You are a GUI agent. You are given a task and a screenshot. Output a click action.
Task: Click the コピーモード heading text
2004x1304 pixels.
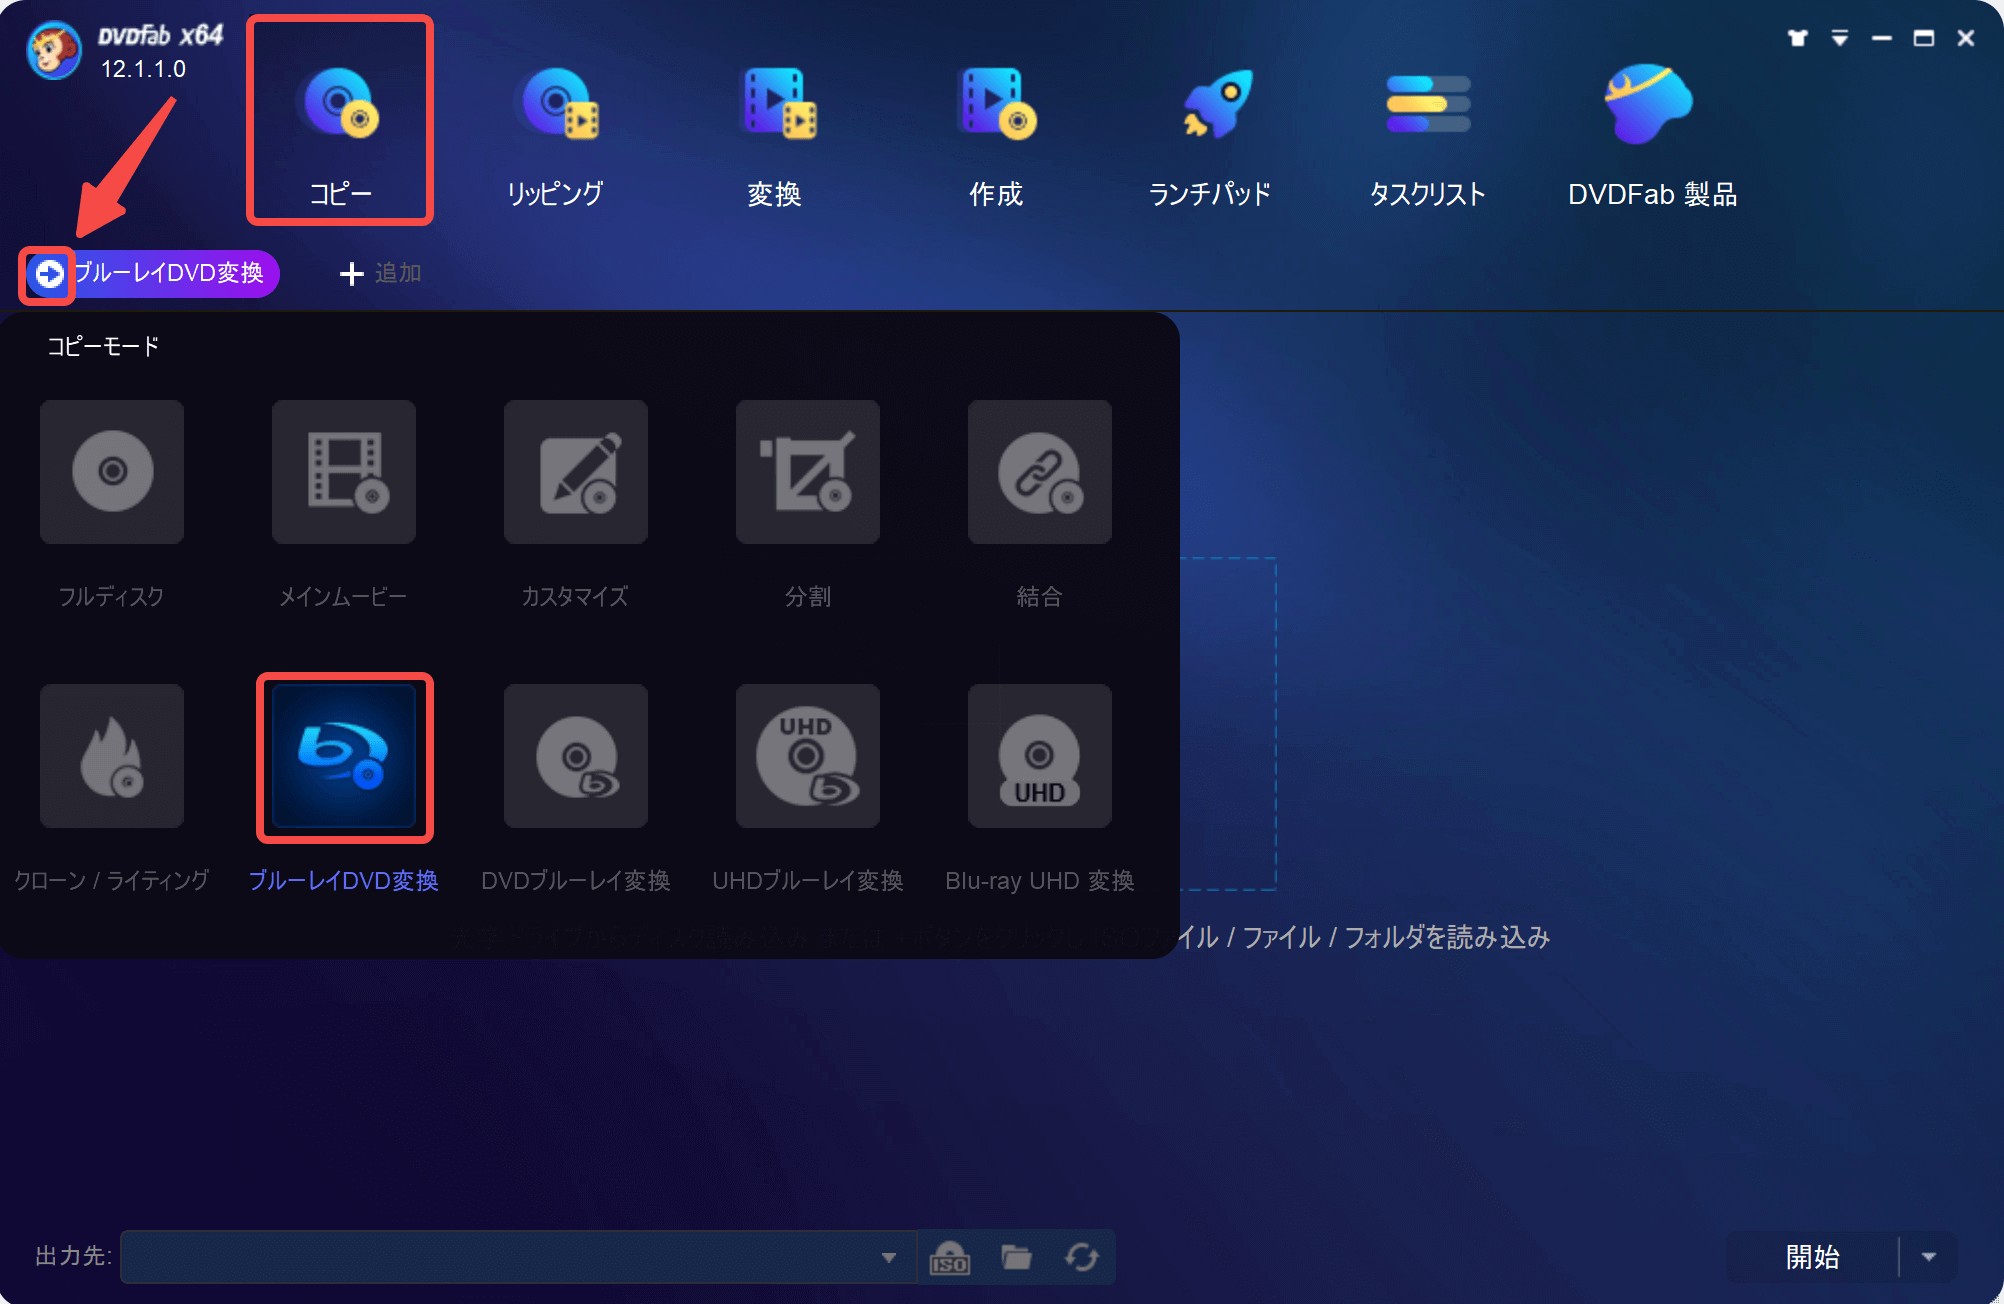point(103,346)
